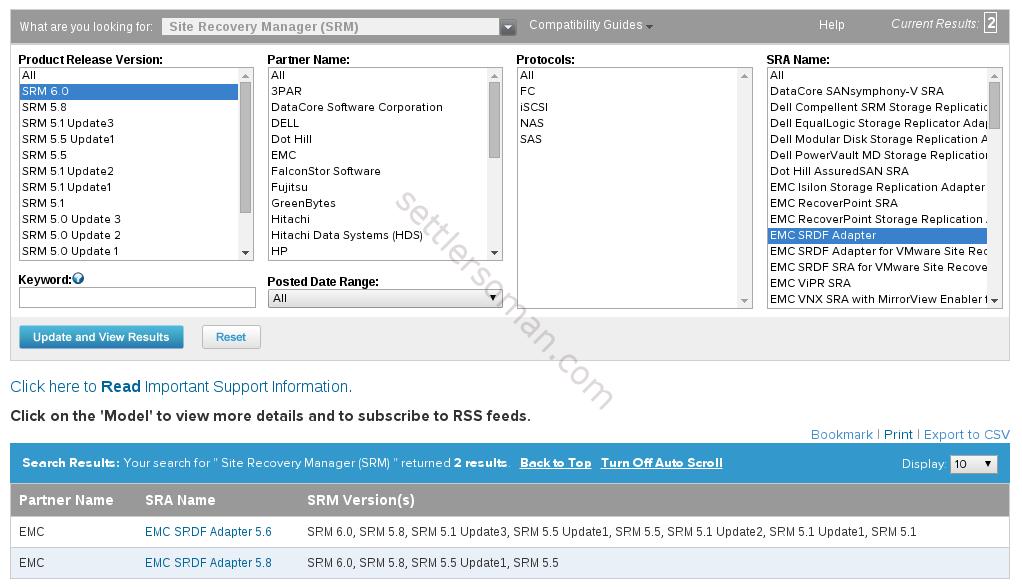The height and width of the screenshot is (587, 1022).
Task: Select SRM 5.5 Update1 release version
Action: tap(129, 139)
